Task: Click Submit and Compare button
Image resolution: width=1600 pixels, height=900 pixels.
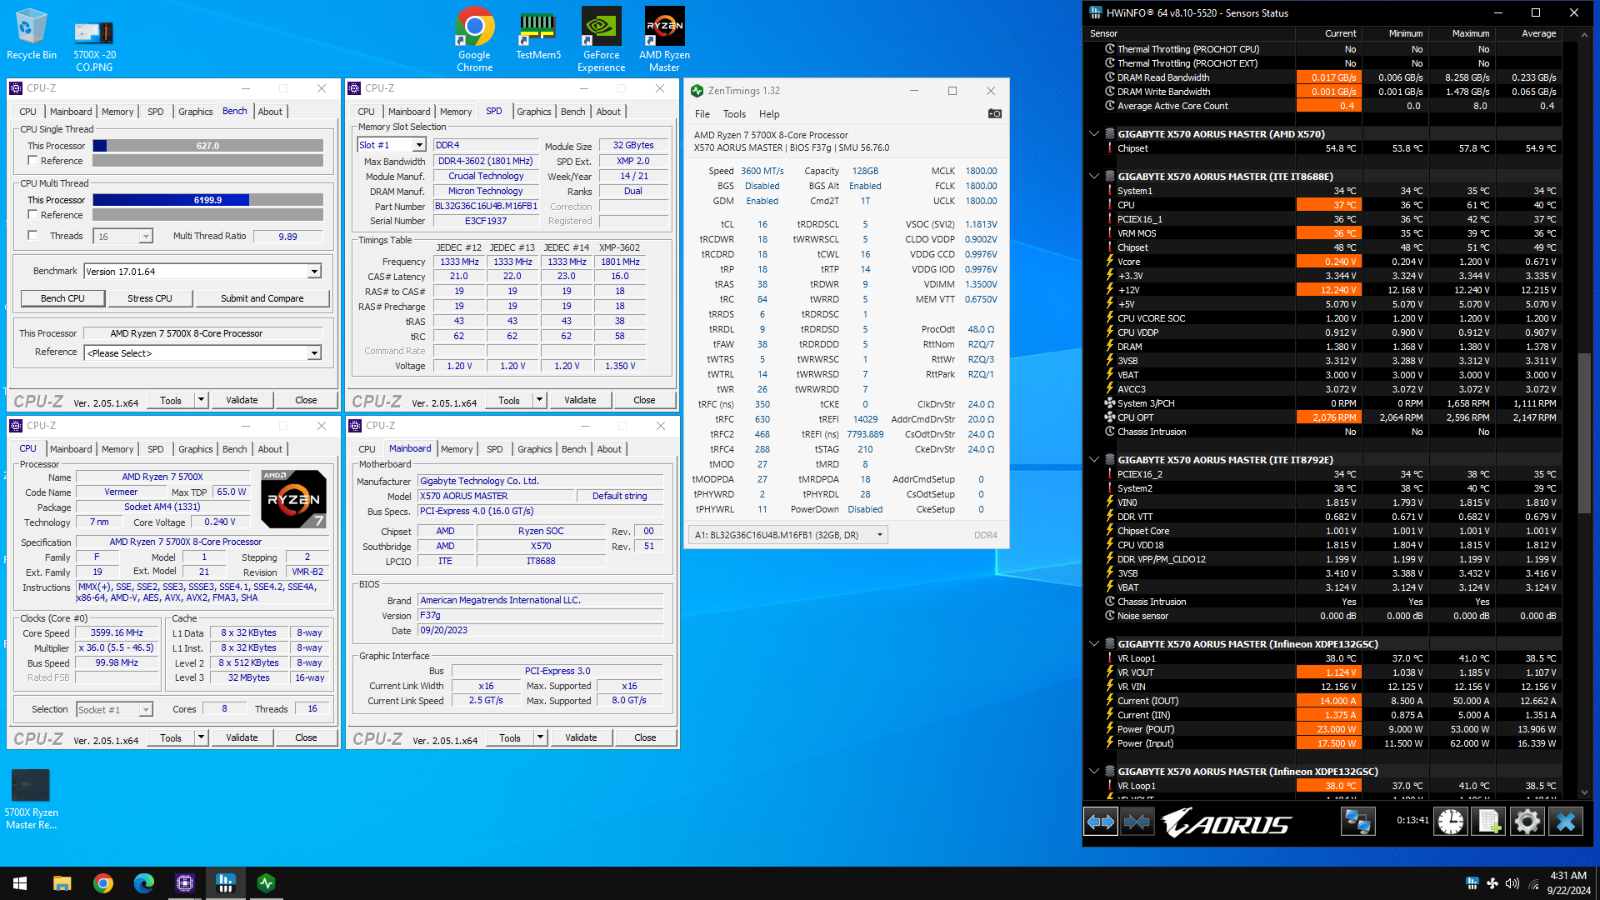Action: coord(262,298)
